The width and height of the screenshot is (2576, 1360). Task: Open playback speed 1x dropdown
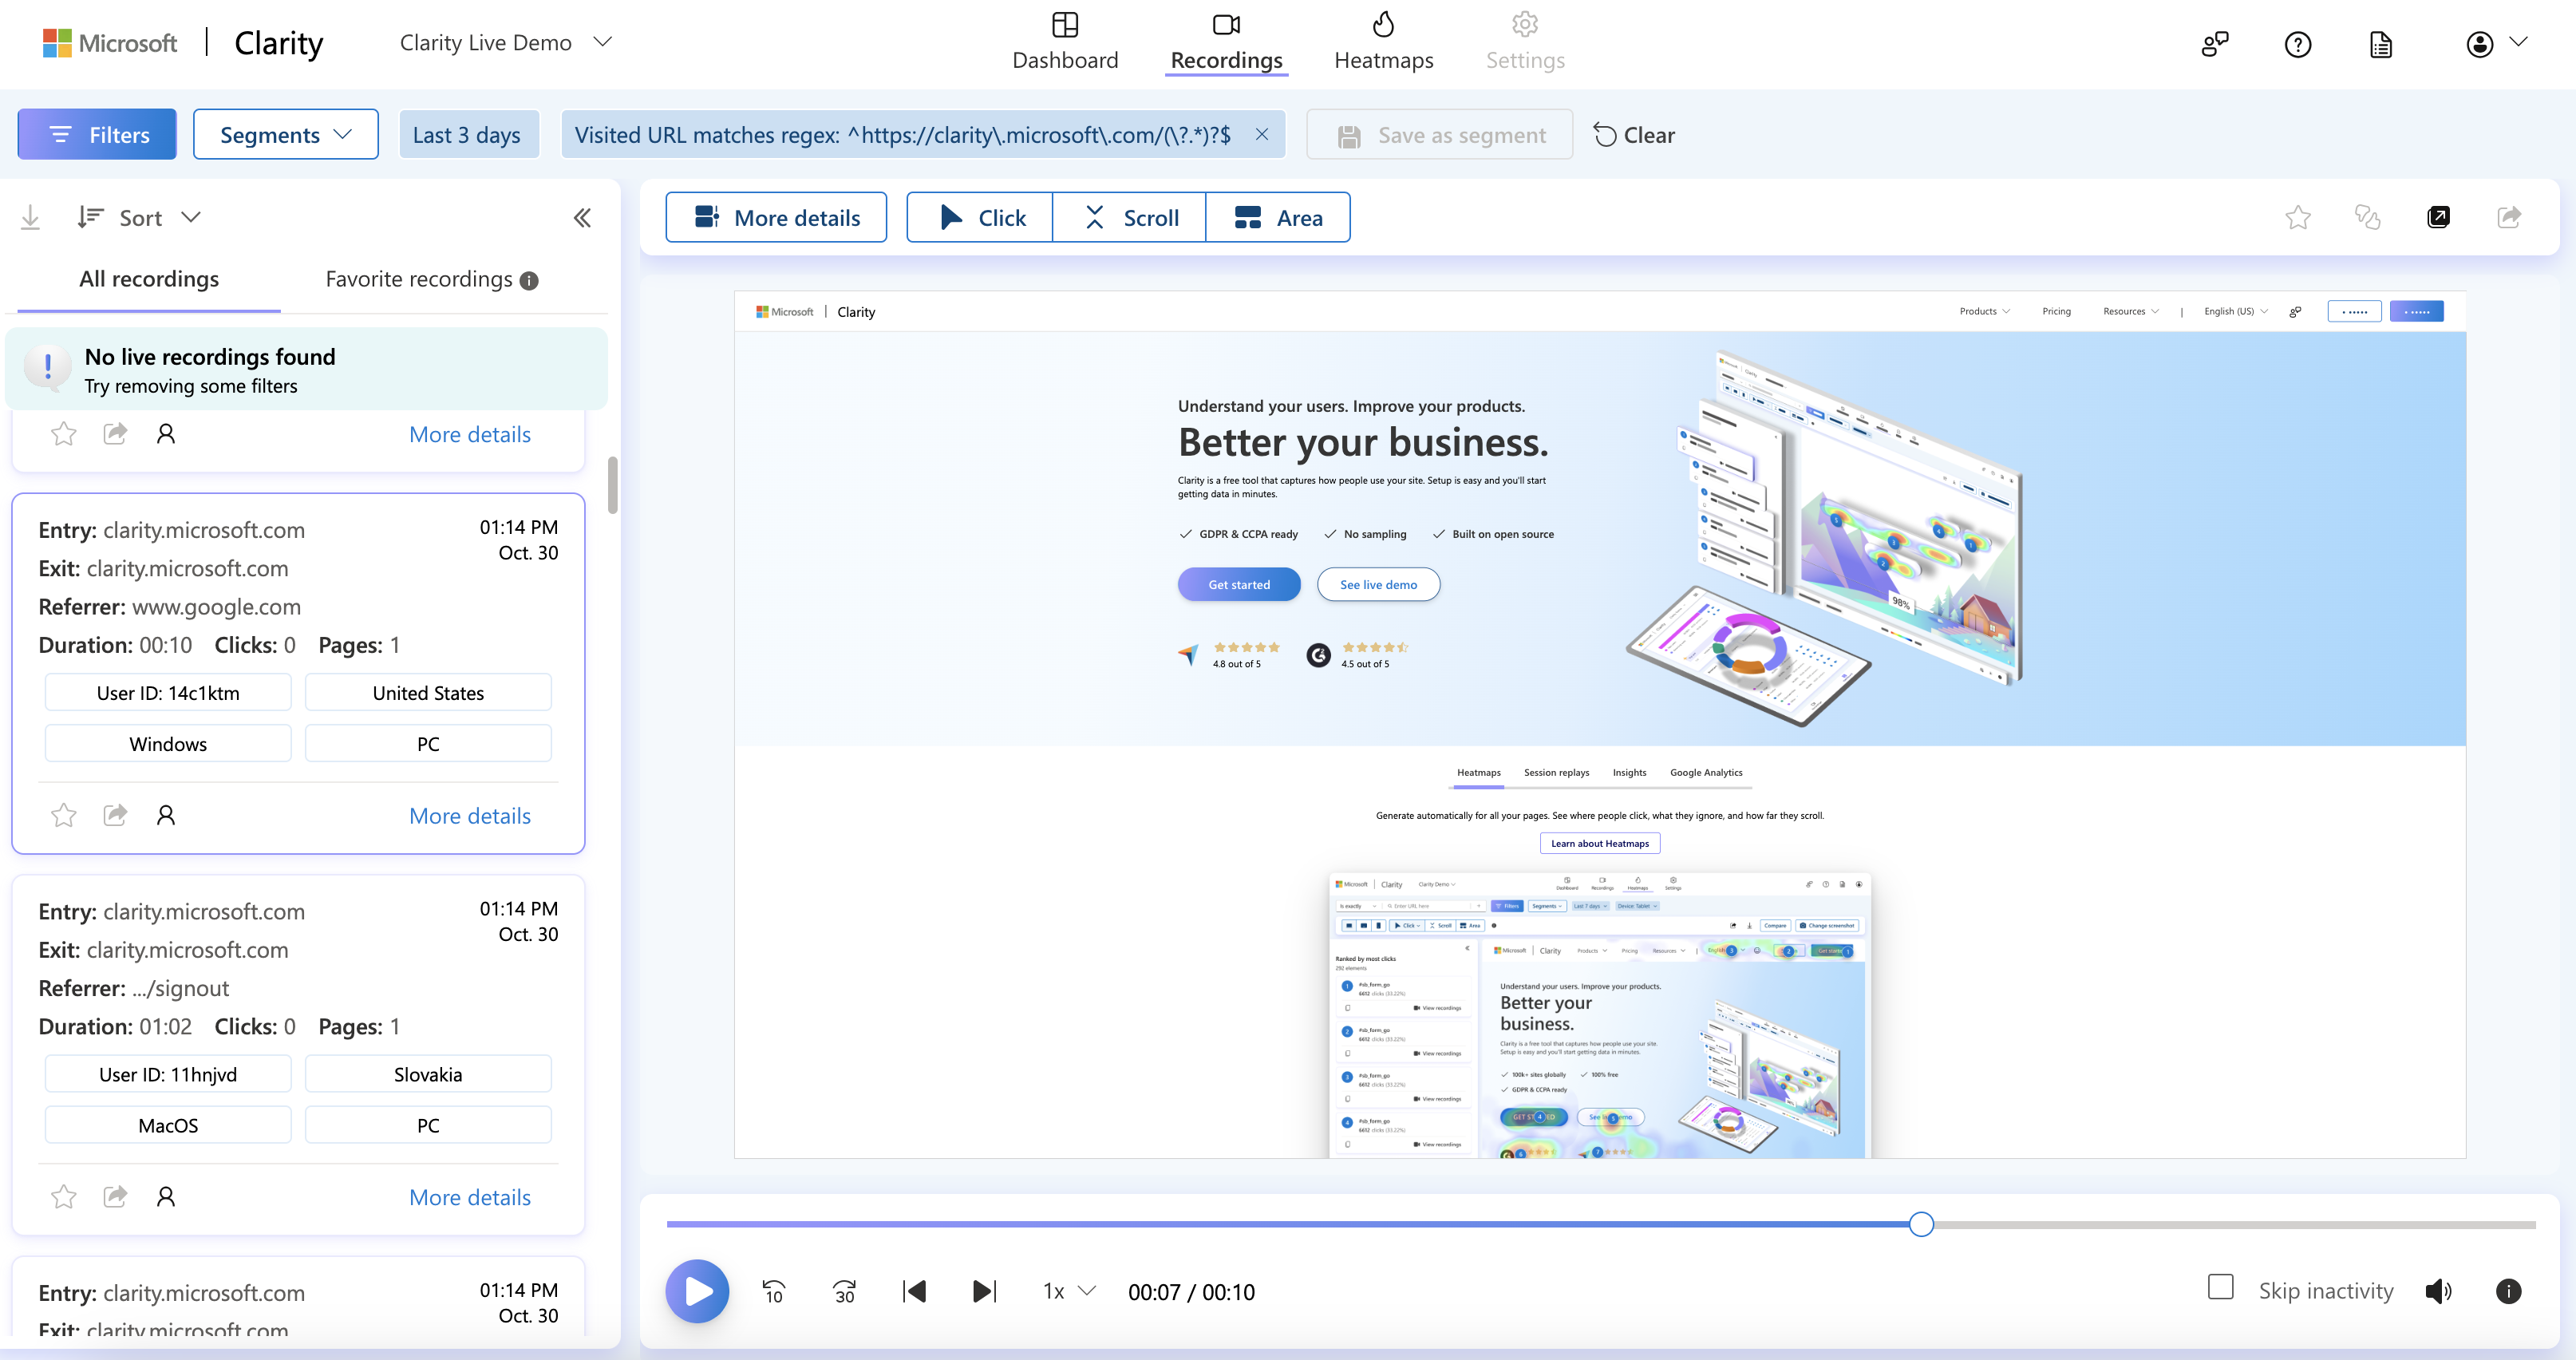pos(1069,1291)
